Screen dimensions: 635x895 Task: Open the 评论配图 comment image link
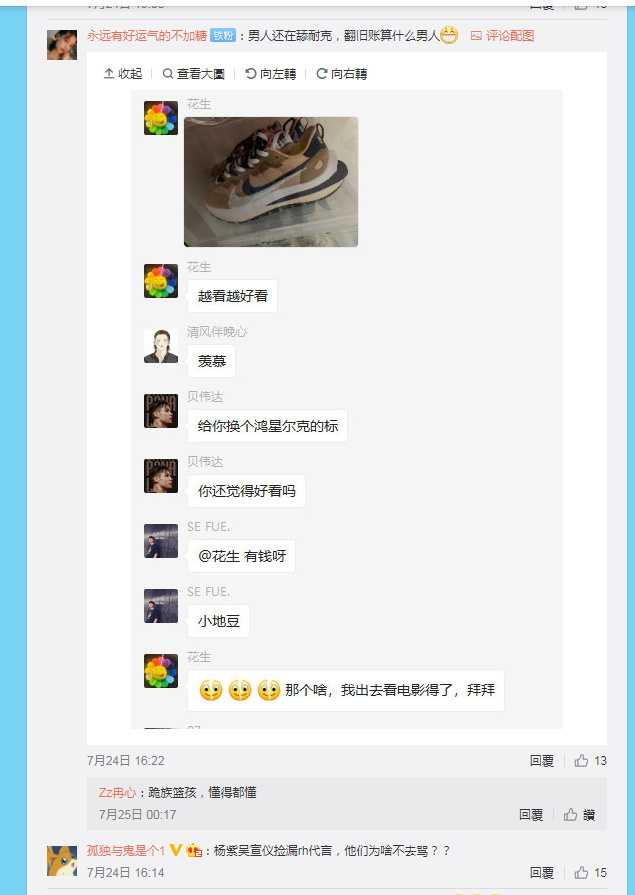coord(502,36)
